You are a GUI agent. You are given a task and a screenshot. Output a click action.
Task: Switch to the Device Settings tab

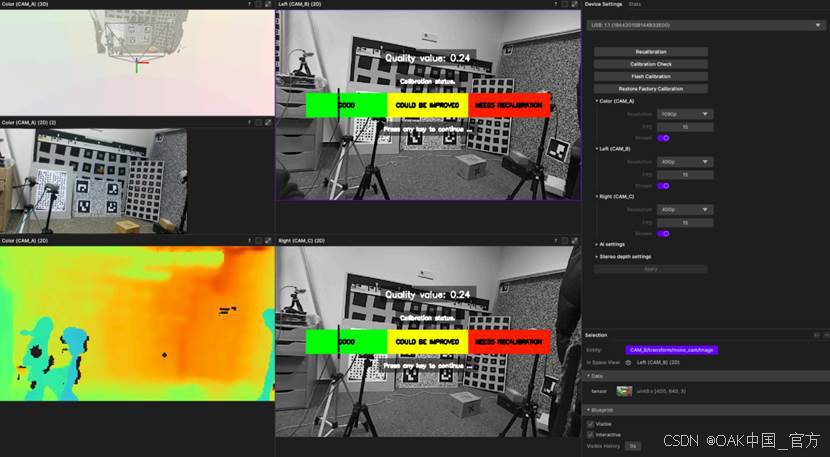(603, 4)
